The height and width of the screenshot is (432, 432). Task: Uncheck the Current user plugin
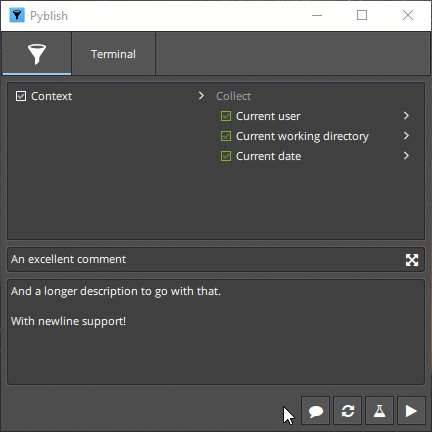[226, 116]
